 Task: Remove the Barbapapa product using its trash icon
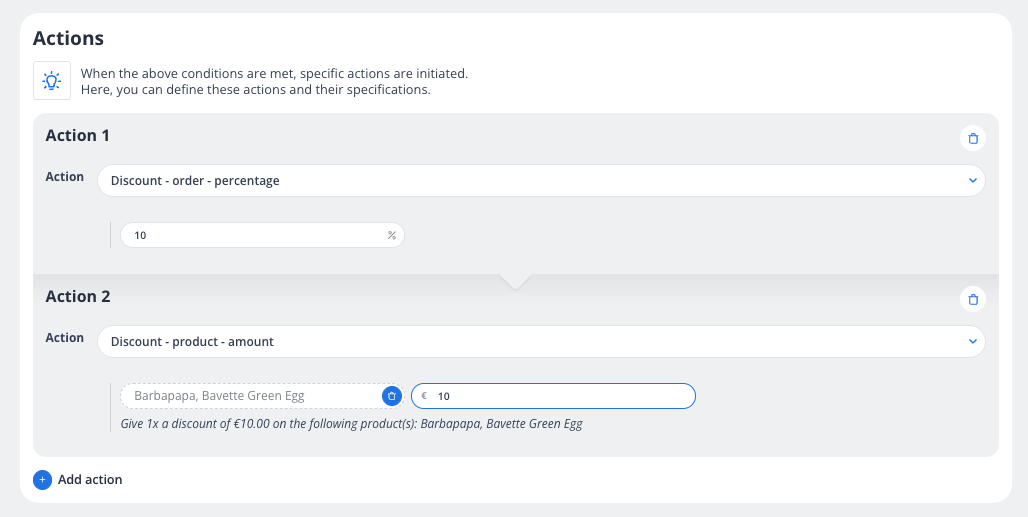(x=392, y=396)
